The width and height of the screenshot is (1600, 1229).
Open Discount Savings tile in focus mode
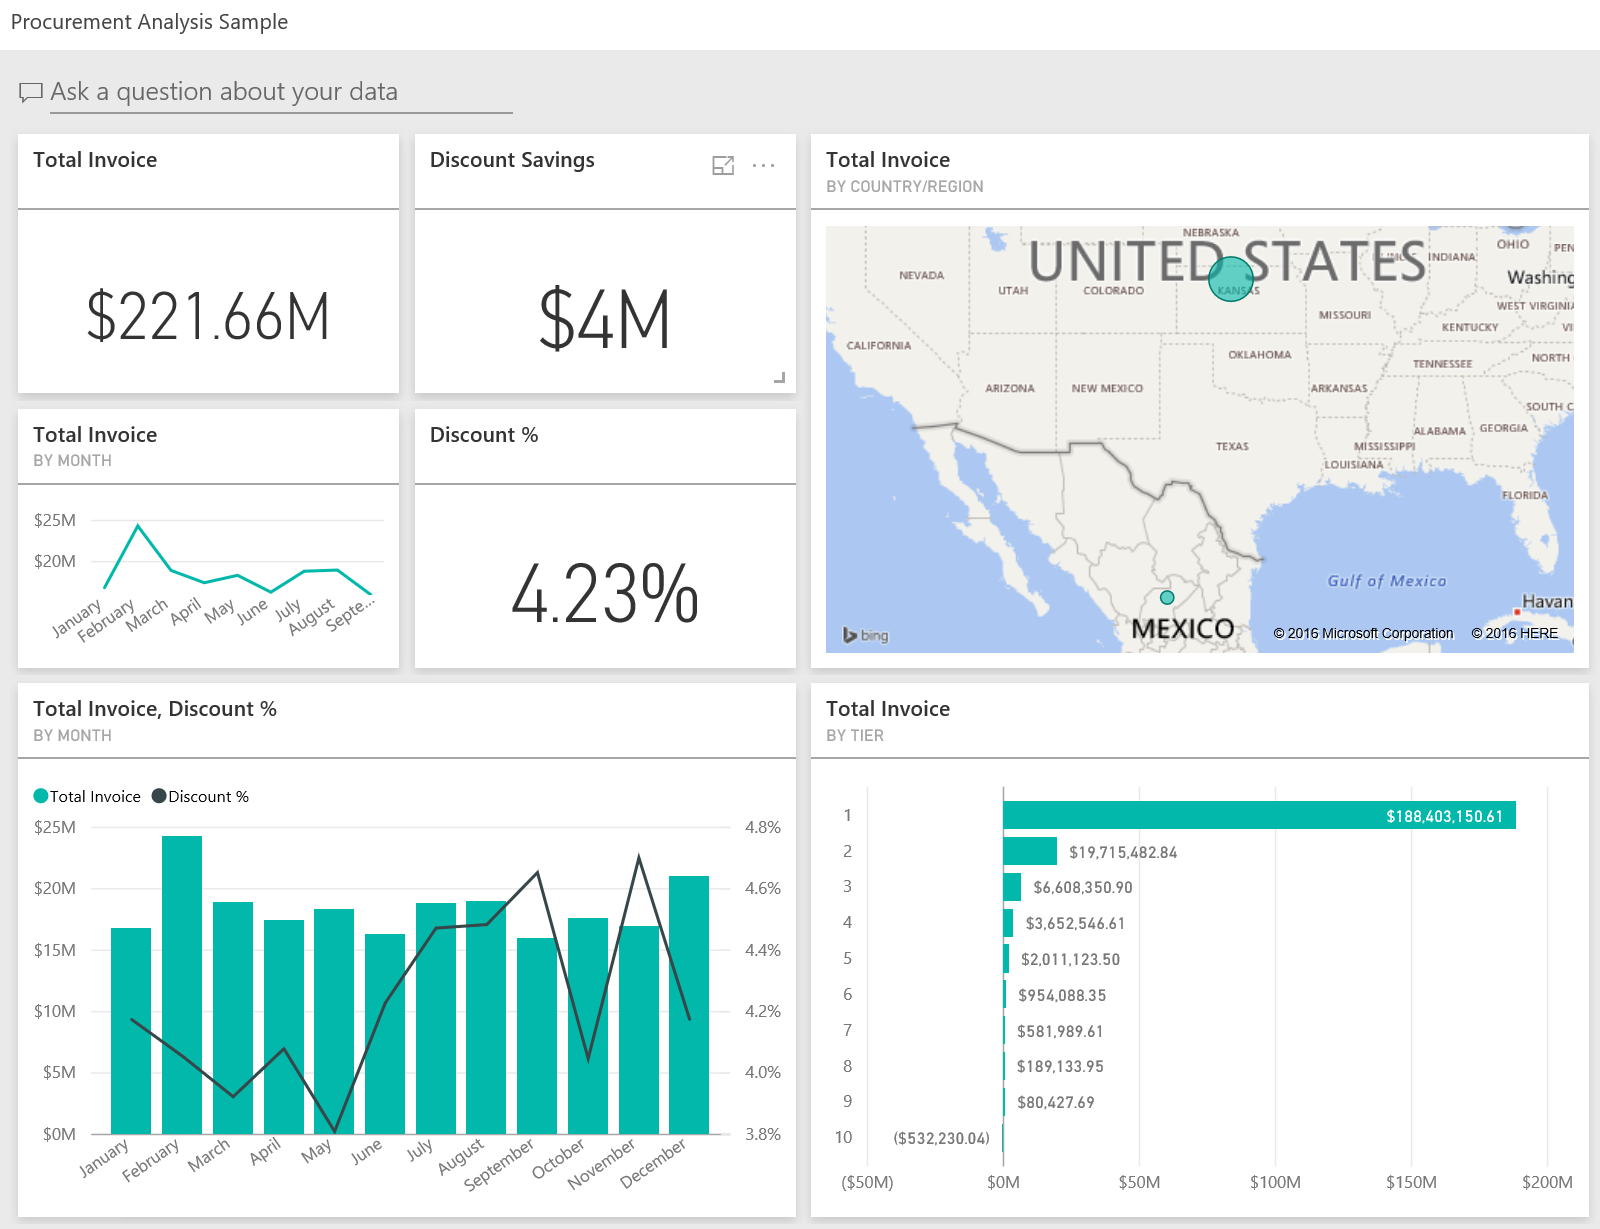tap(724, 165)
